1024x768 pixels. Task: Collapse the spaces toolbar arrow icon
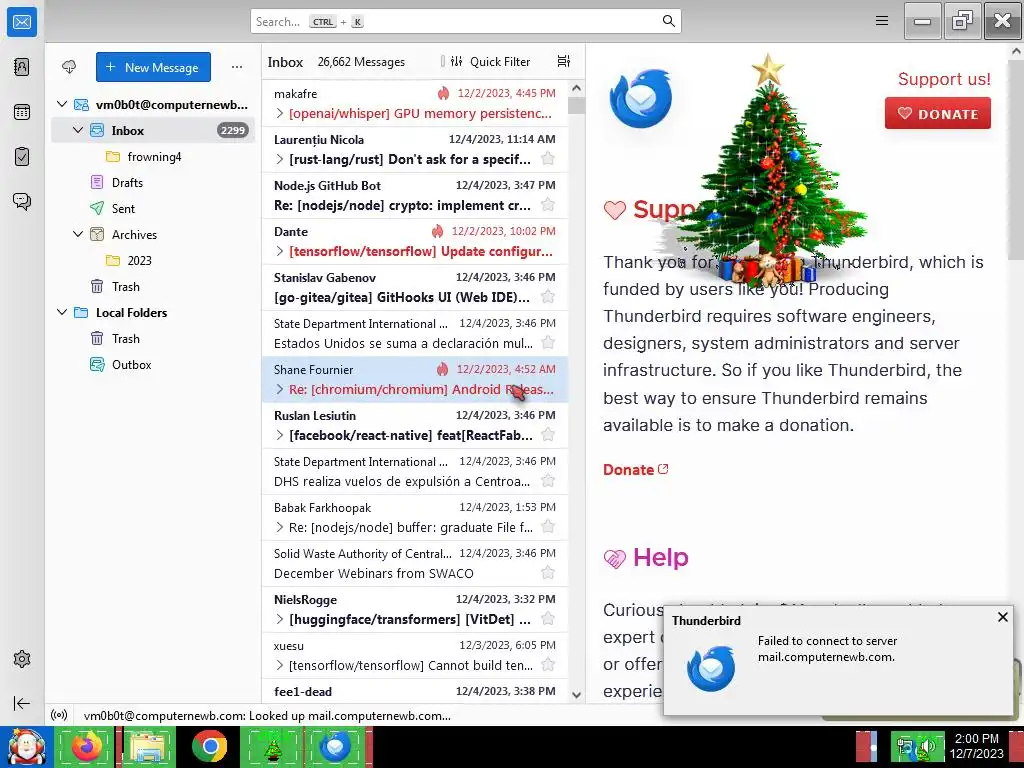[x=22, y=703]
